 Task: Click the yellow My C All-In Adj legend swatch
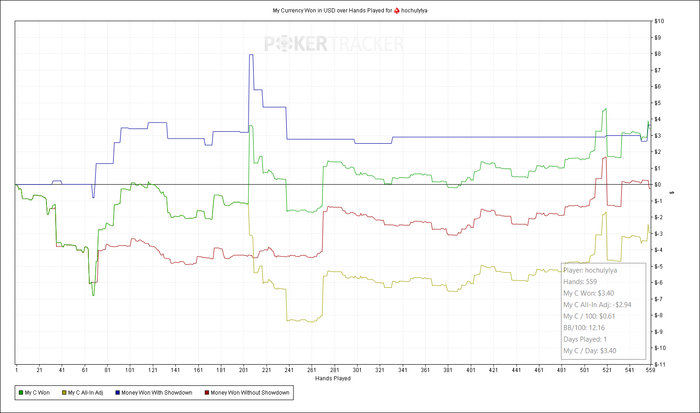tap(64, 393)
